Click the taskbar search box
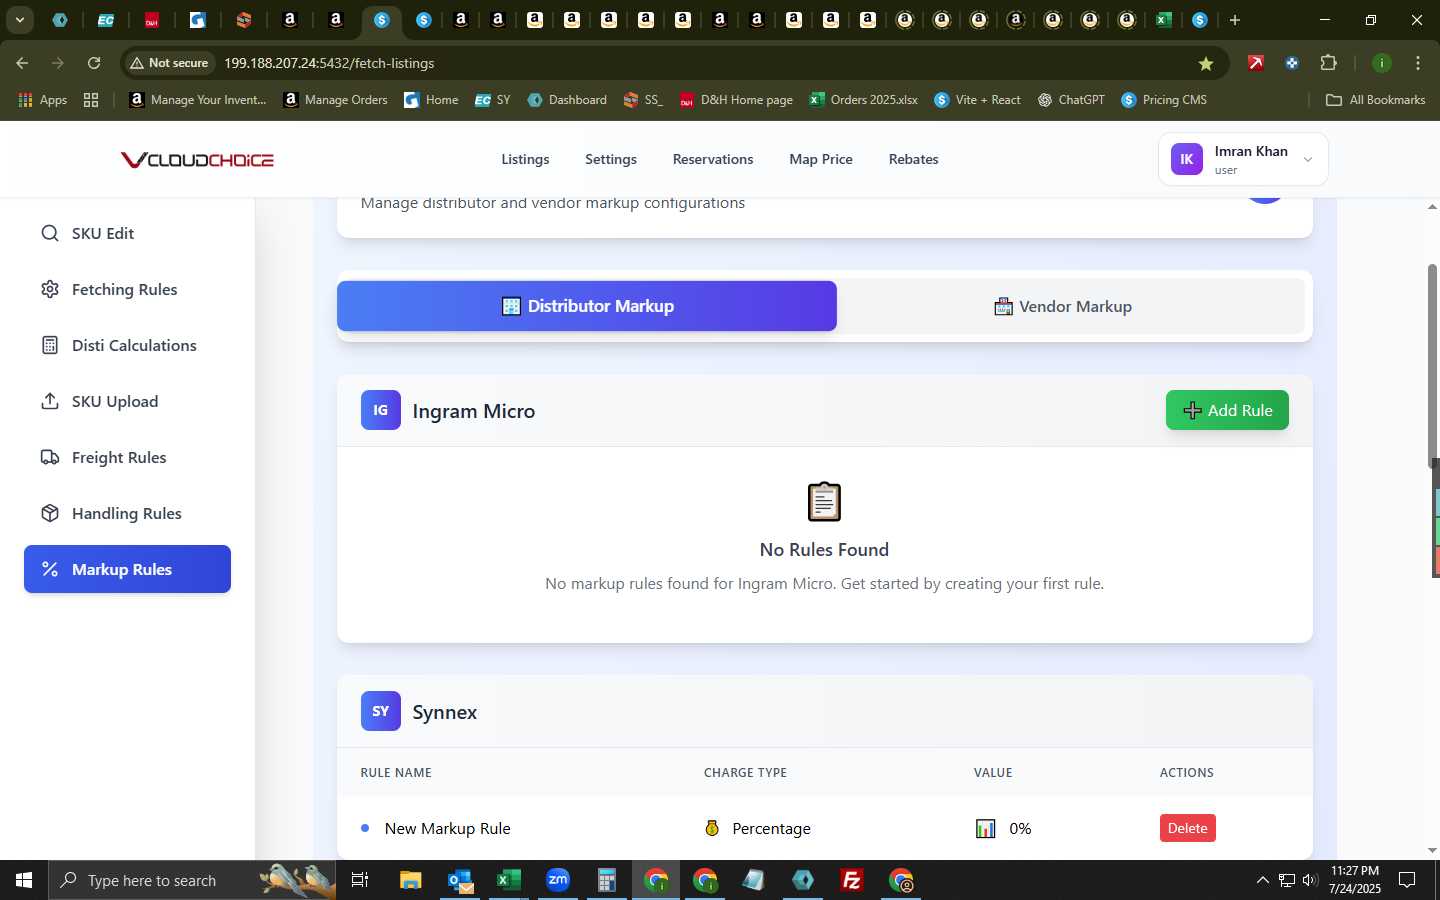 [x=190, y=880]
